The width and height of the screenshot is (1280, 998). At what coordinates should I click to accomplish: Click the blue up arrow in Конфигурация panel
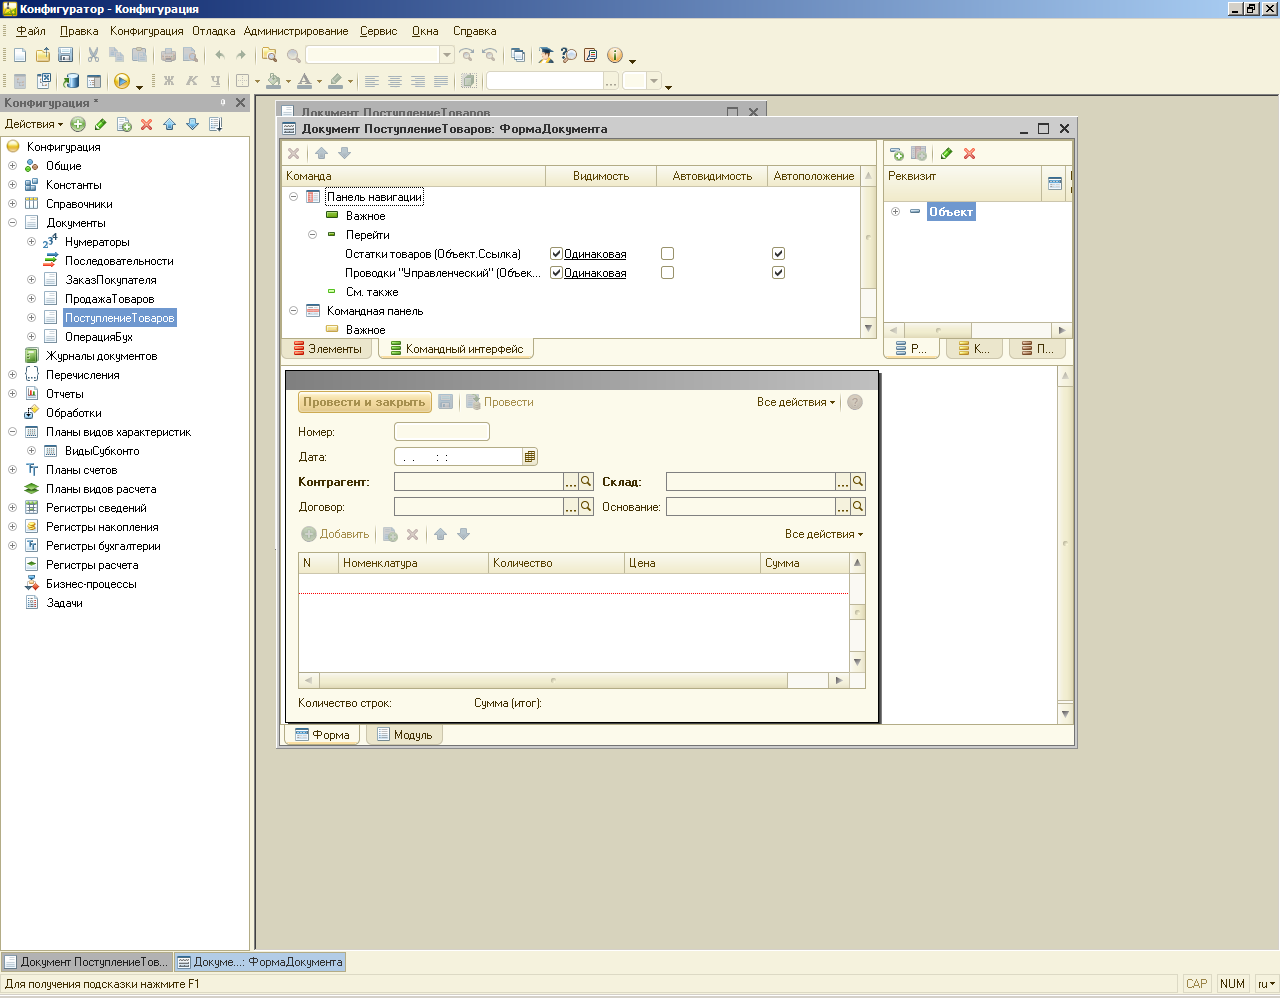coord(169,124)
